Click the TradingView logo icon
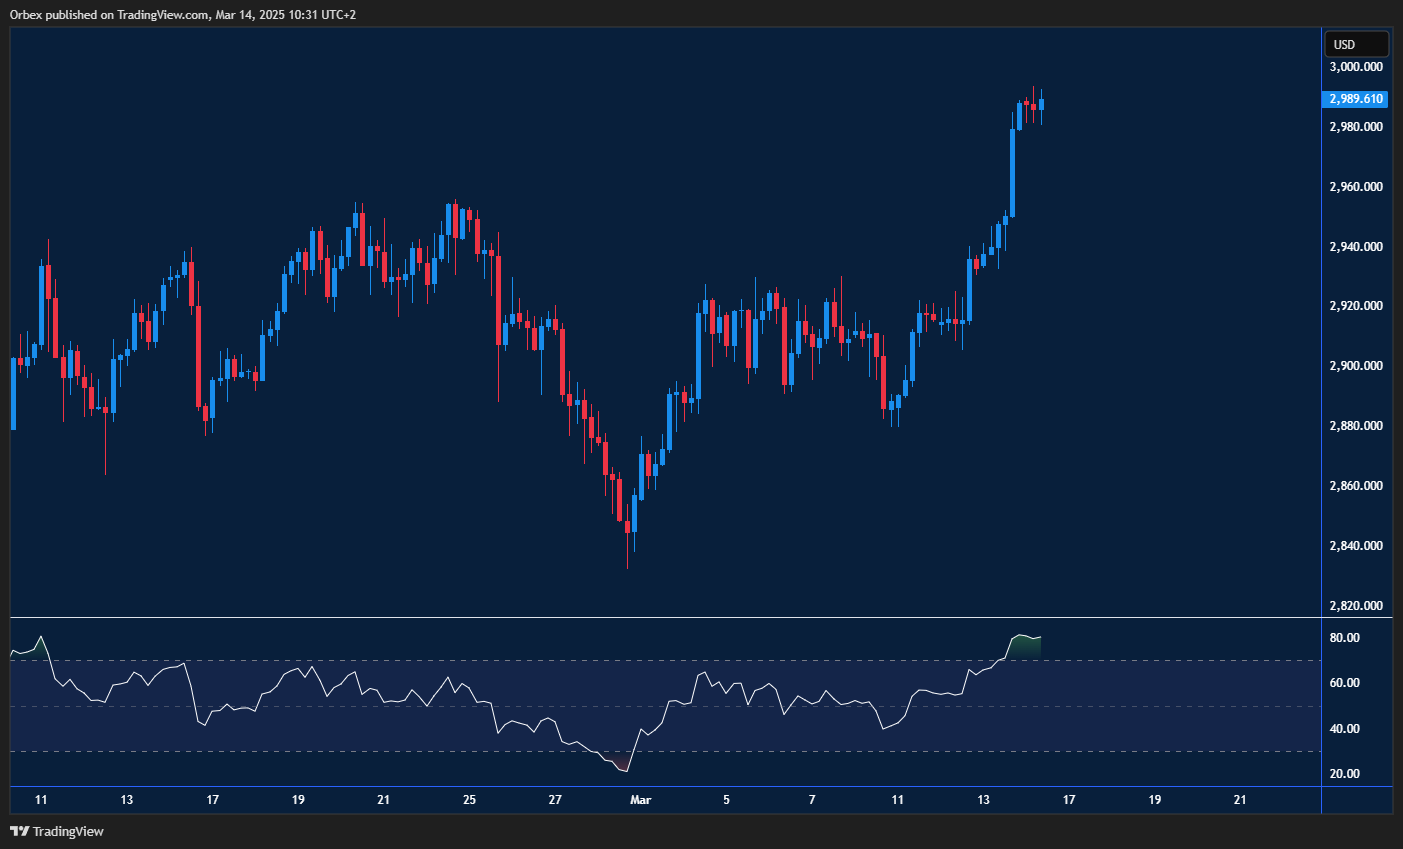Viewport: 1403px width, 849px height. (17, 831)
